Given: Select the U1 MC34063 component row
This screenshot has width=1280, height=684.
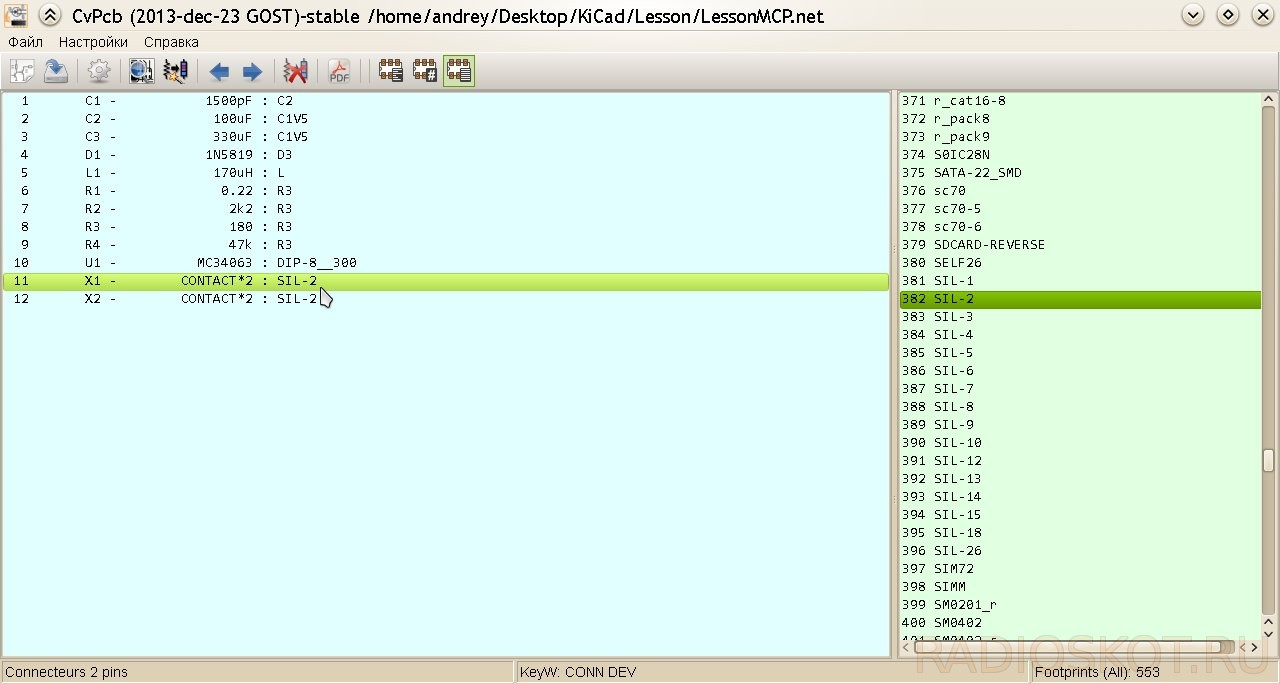Looking at the screenshot, I should (x=446, y=263).
